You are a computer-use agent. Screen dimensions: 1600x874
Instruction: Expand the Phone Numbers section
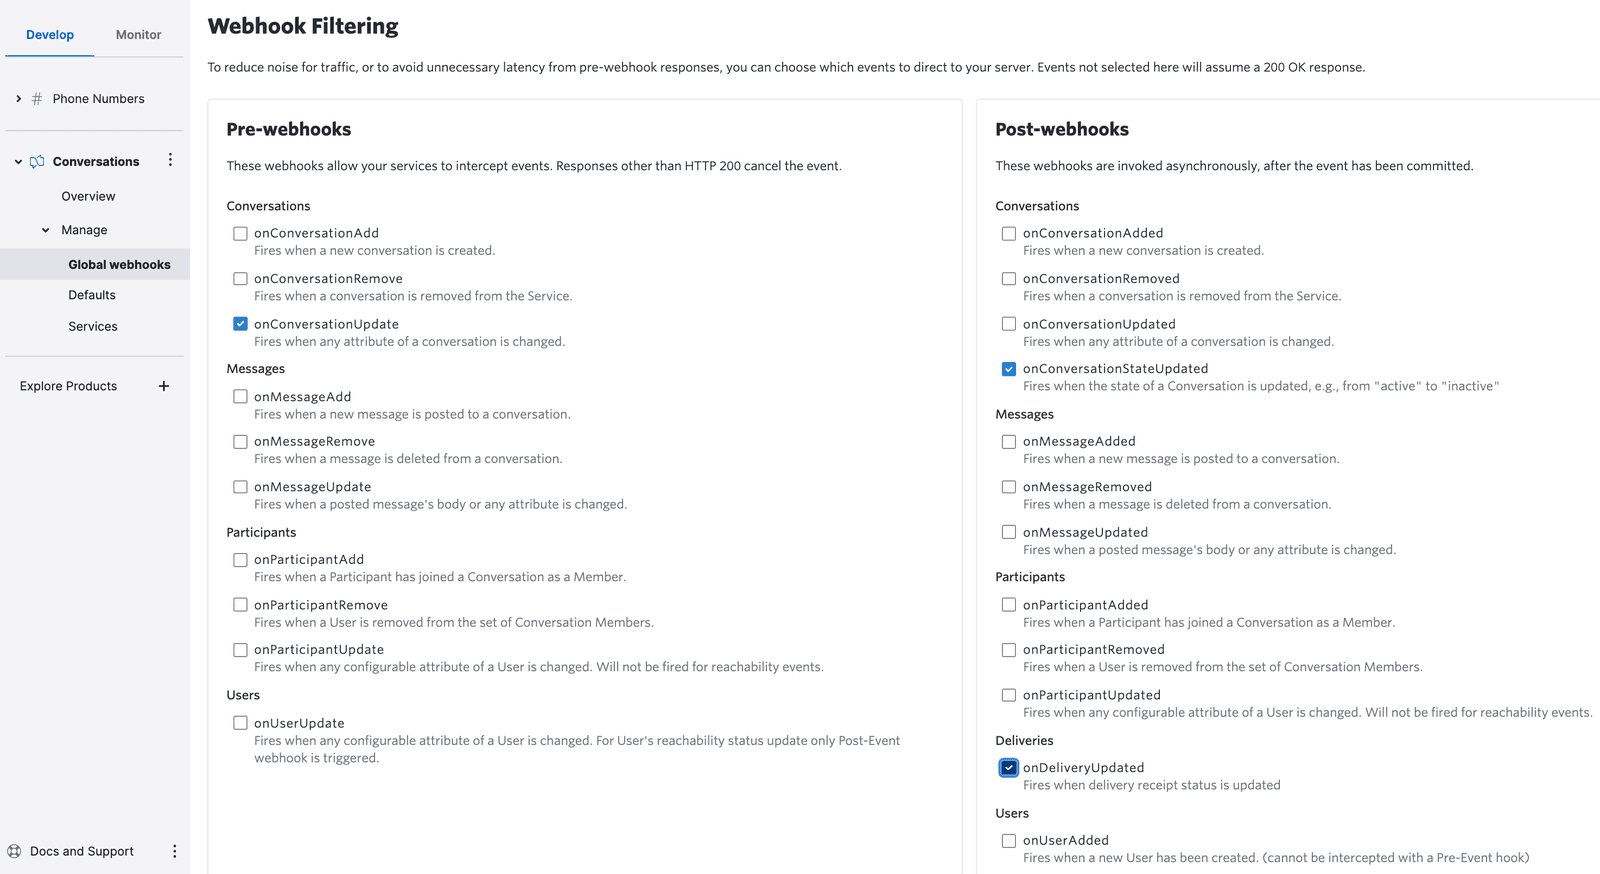pyautogui.click(x=17, y=98)
